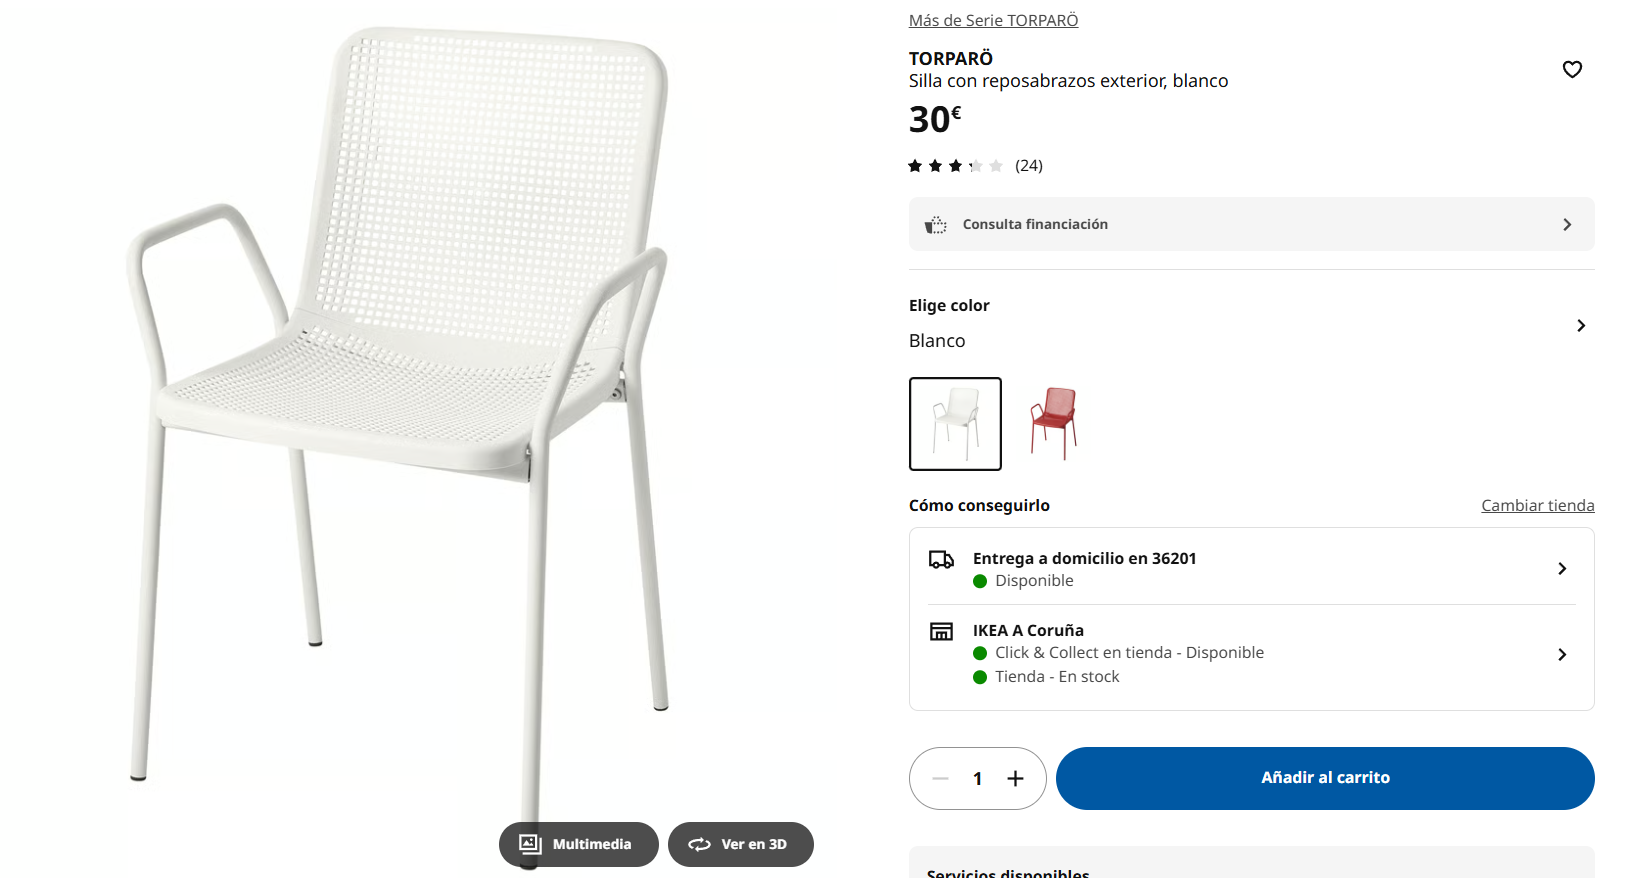Click the financing wallet icon
This screenshot has height=878, width=1632.
pyautogui.click(x=936, y=225)
